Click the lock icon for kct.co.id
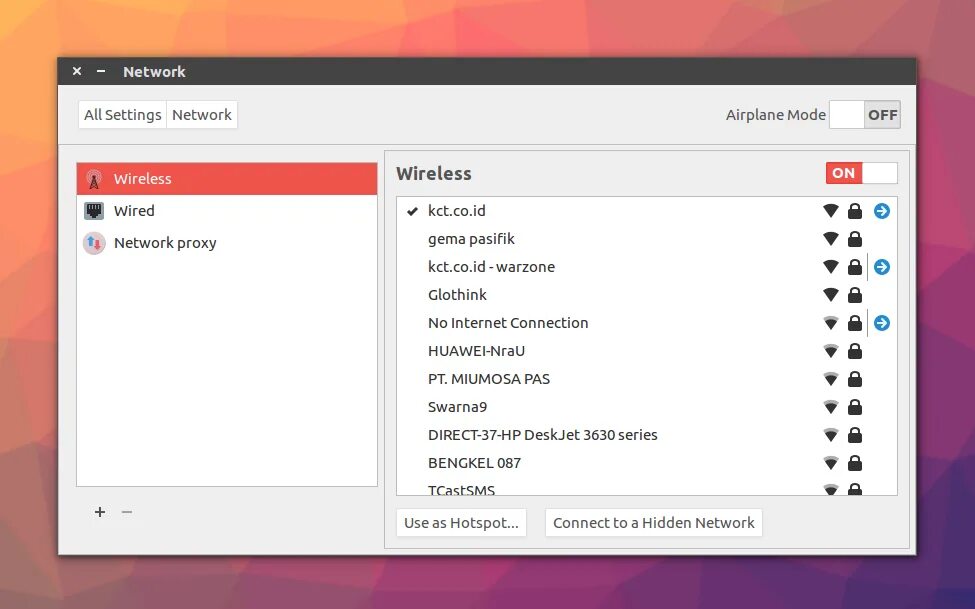 pyautogui.click(x=855, y=211)
